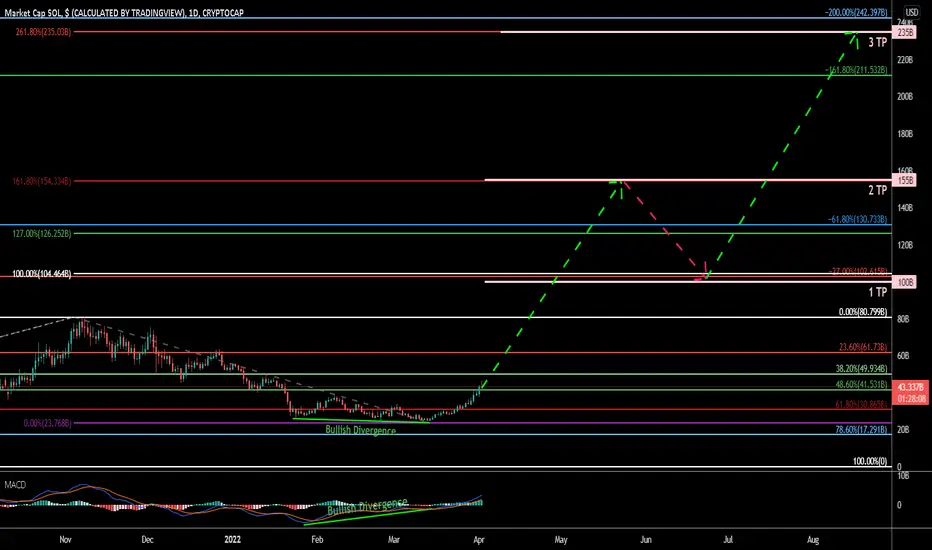Click the 3 TP text label

tap(877, 42)
